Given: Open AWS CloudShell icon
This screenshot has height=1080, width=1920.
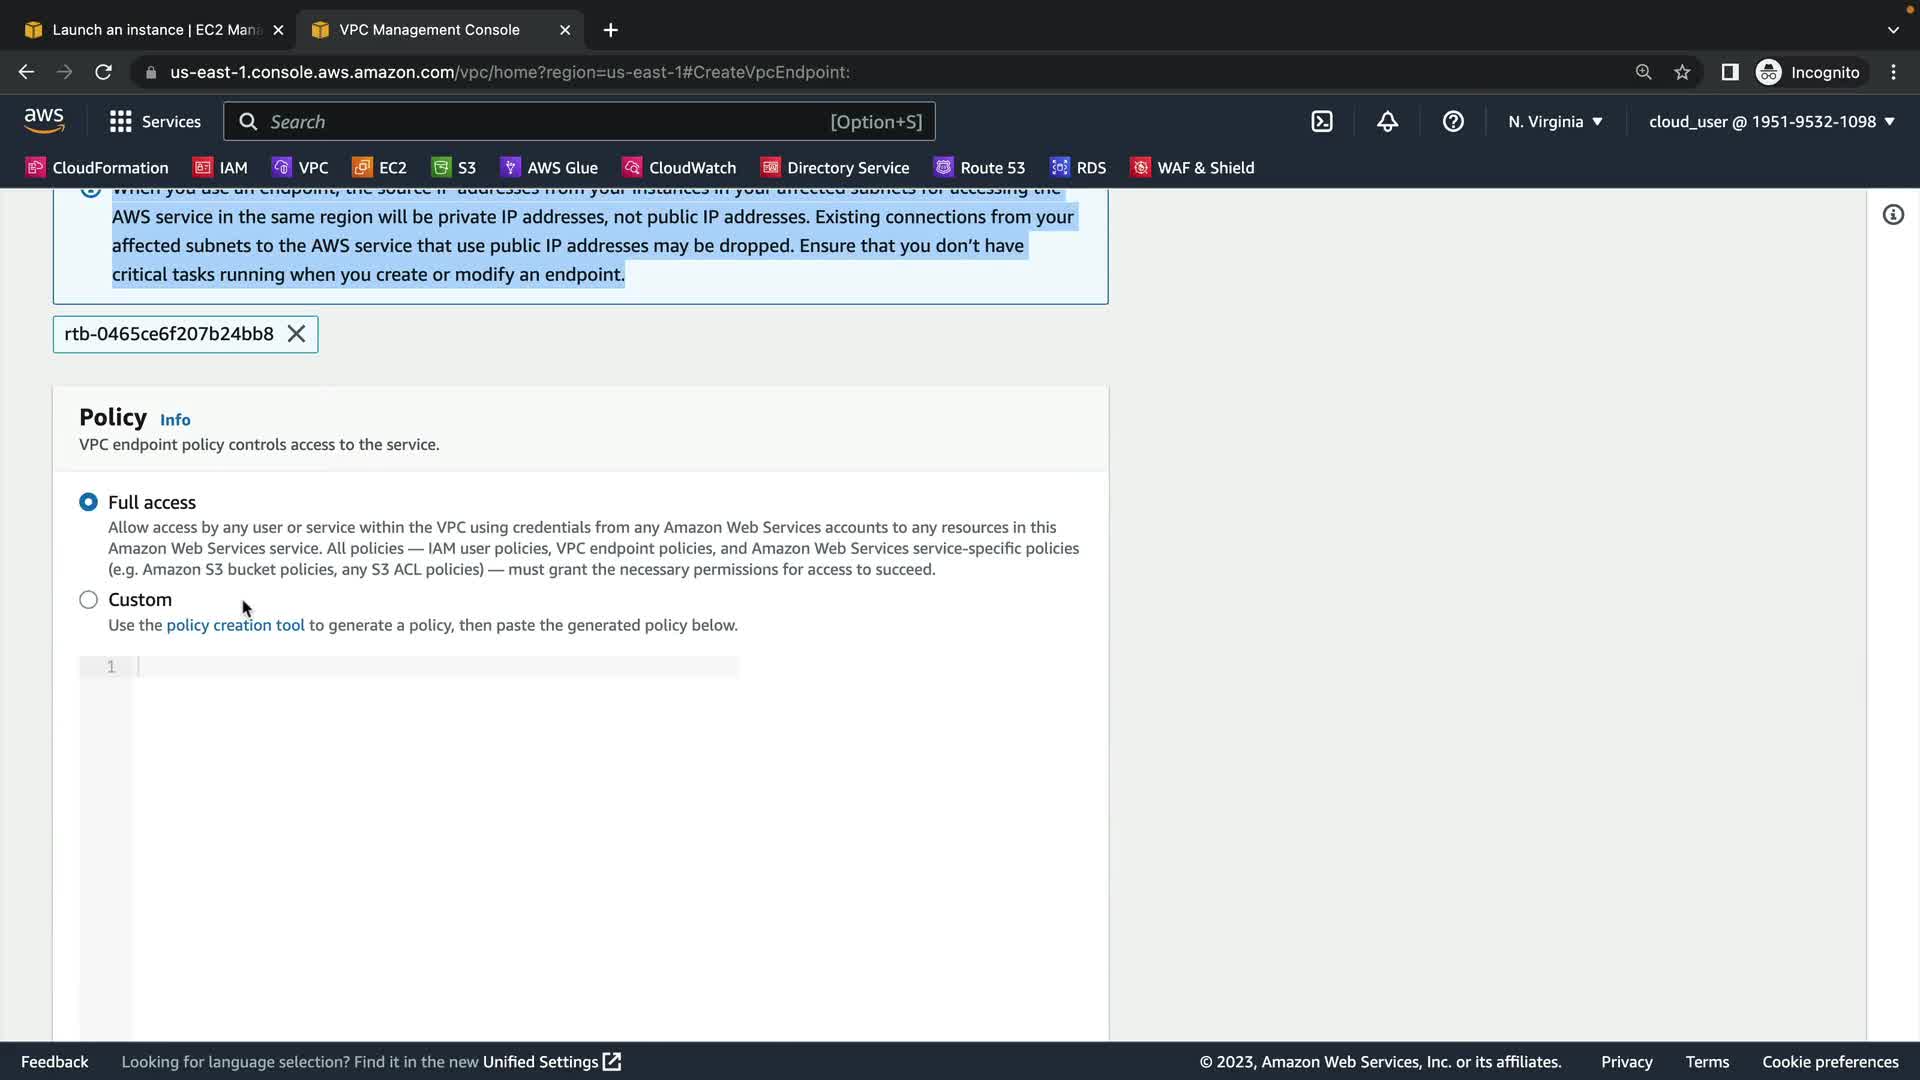Looking at the screenshot, I should click(1322, 122).
